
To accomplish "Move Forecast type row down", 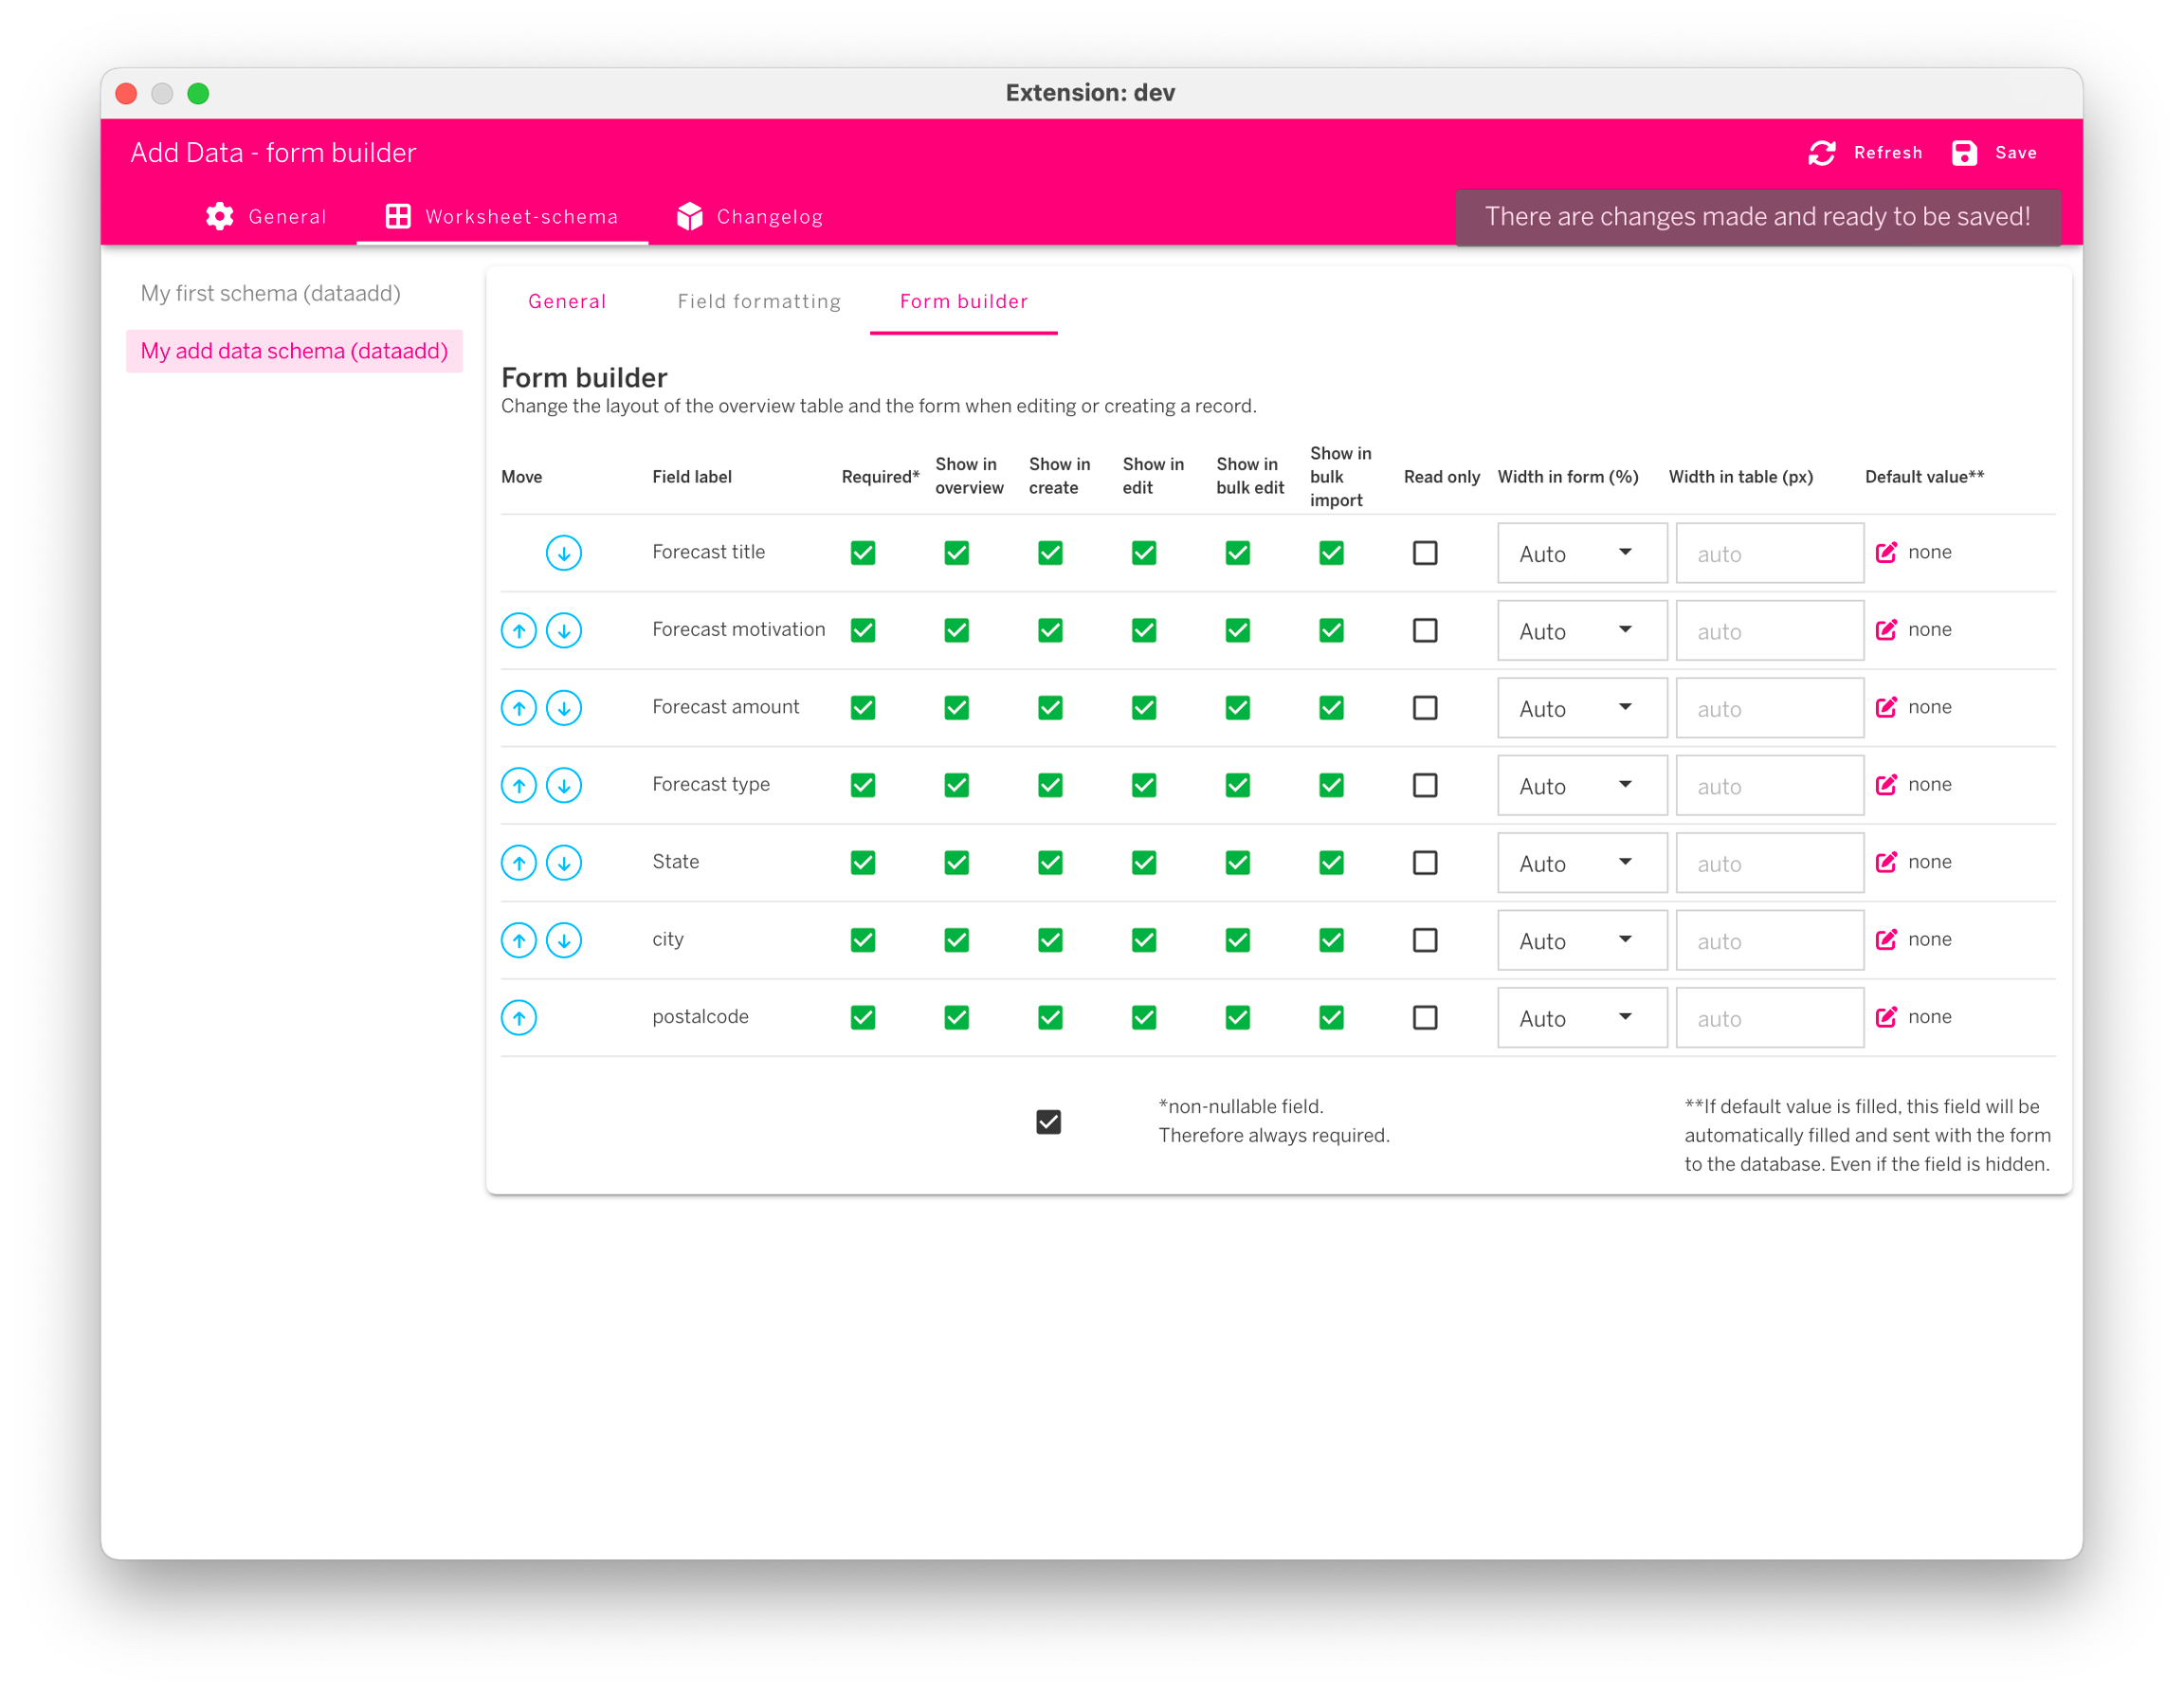I will pos(564,785).
